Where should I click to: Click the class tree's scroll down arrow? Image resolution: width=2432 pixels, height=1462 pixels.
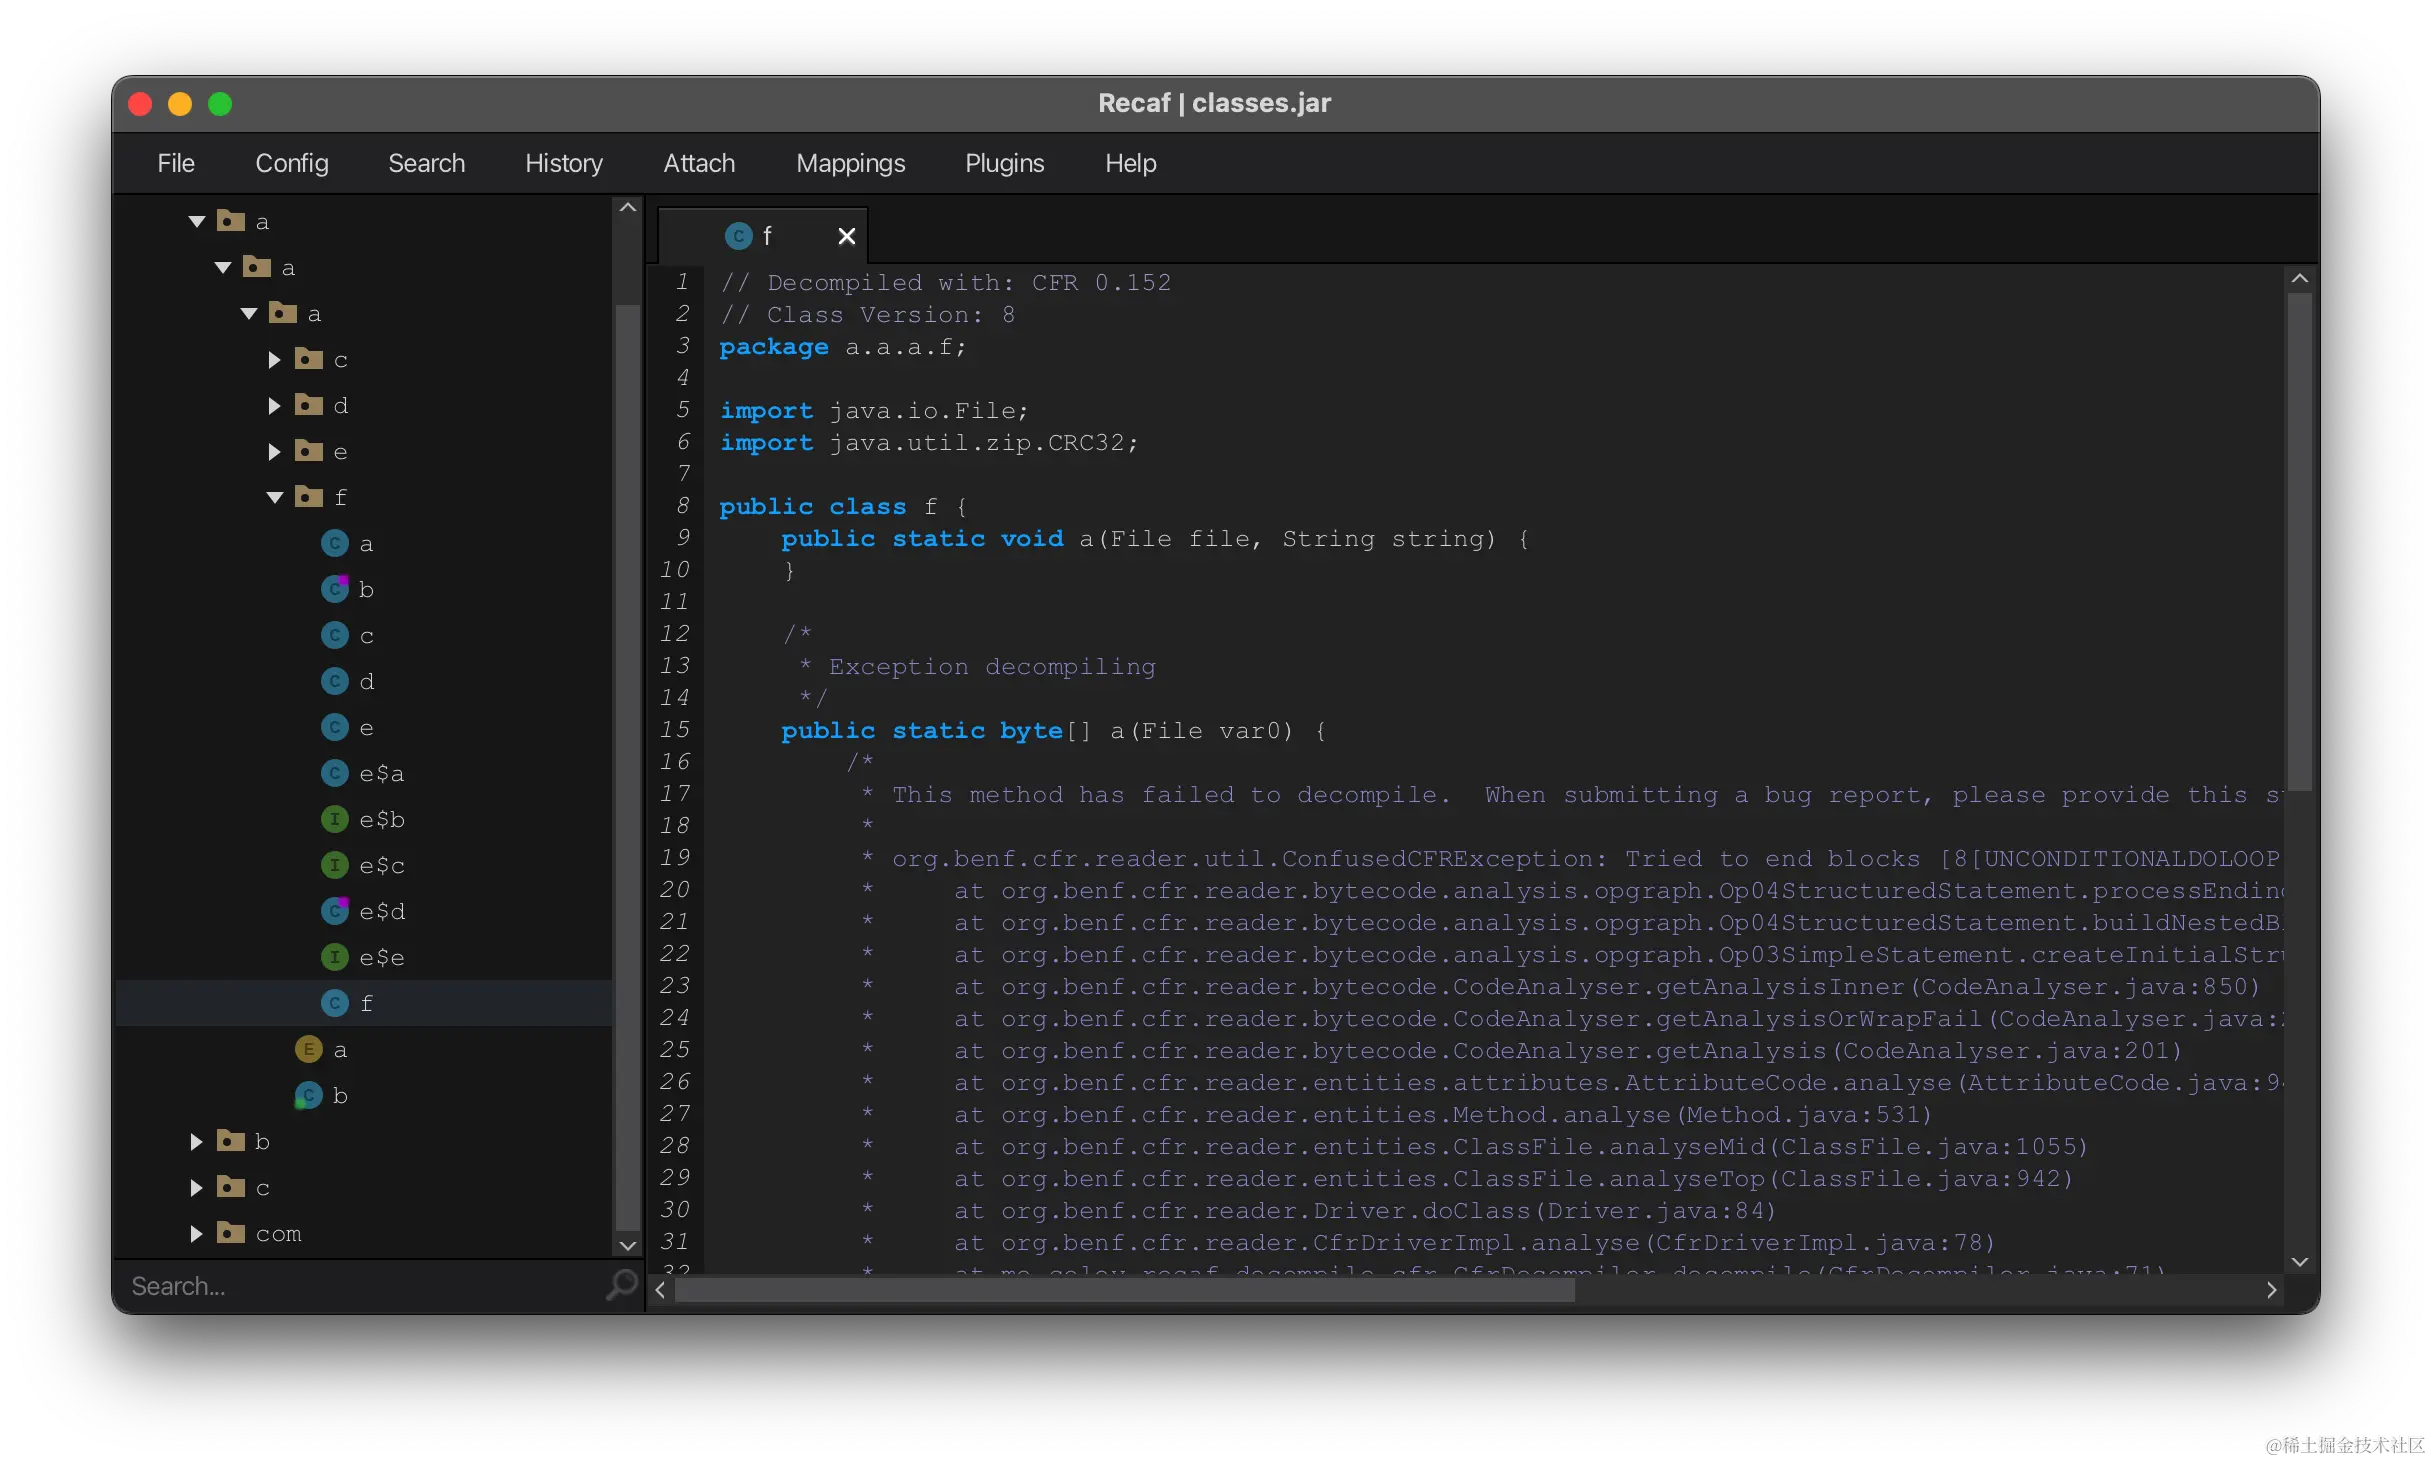point(628,1245)
